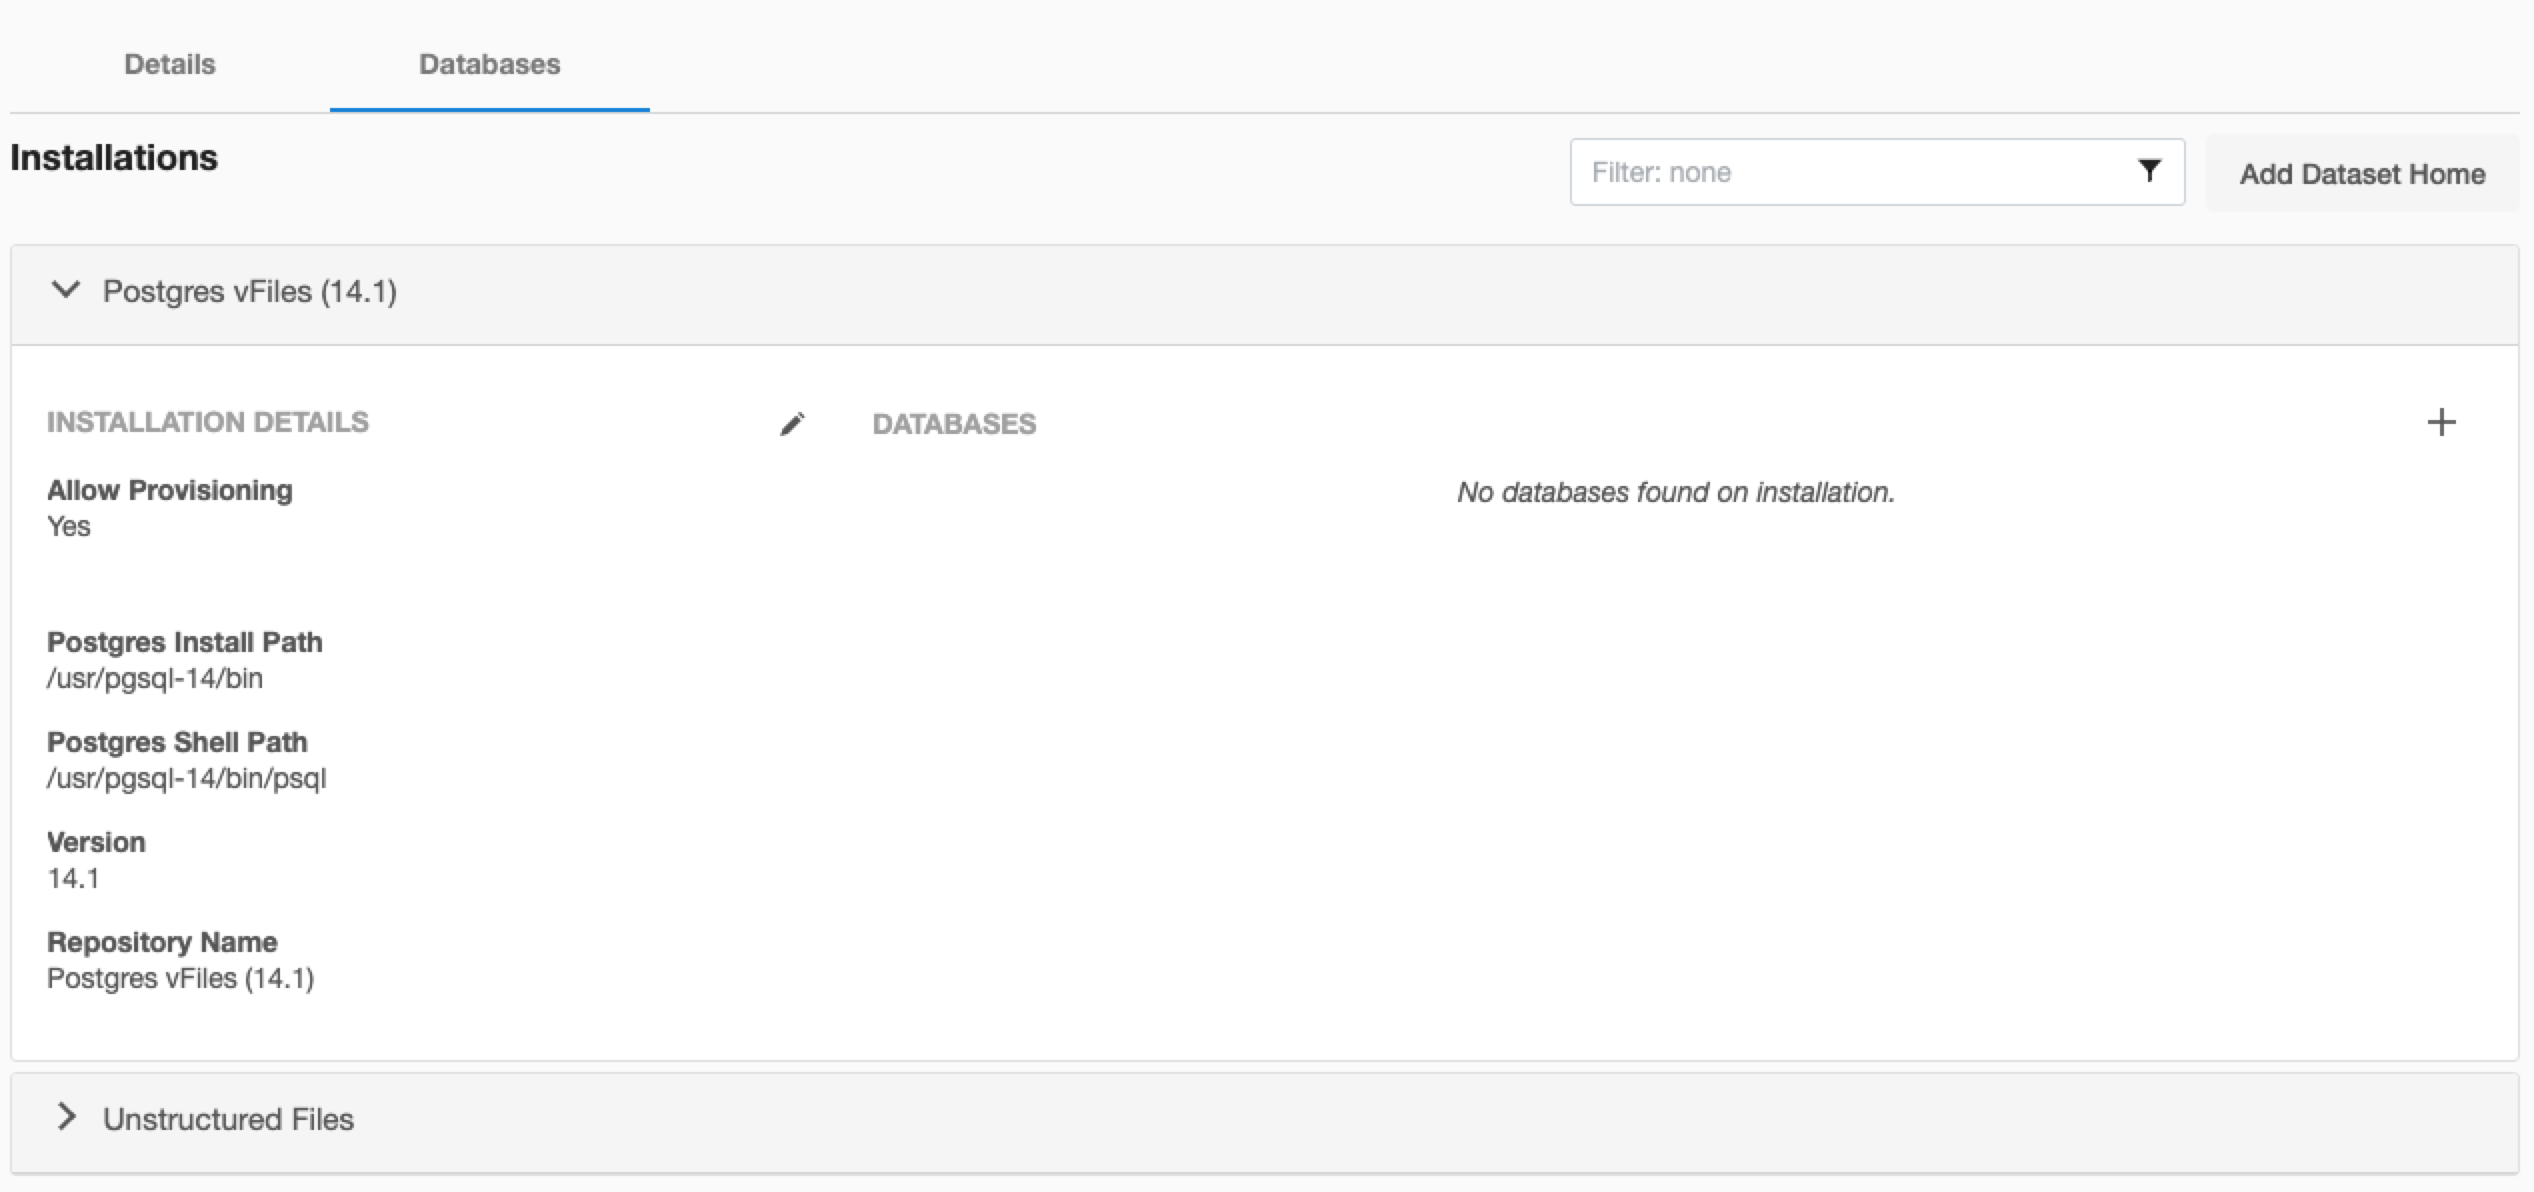This screenshot has height=1192, width=2534.
Task: Expand the Unstructured Files section chevron
Action: click(66, 1117)
